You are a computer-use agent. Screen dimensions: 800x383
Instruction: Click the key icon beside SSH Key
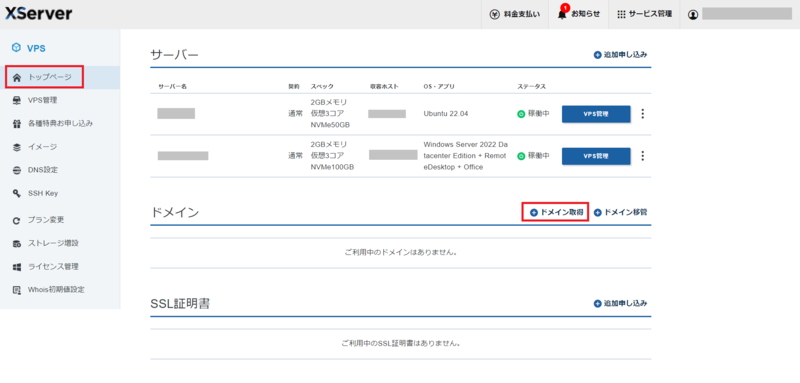point(17,193)
